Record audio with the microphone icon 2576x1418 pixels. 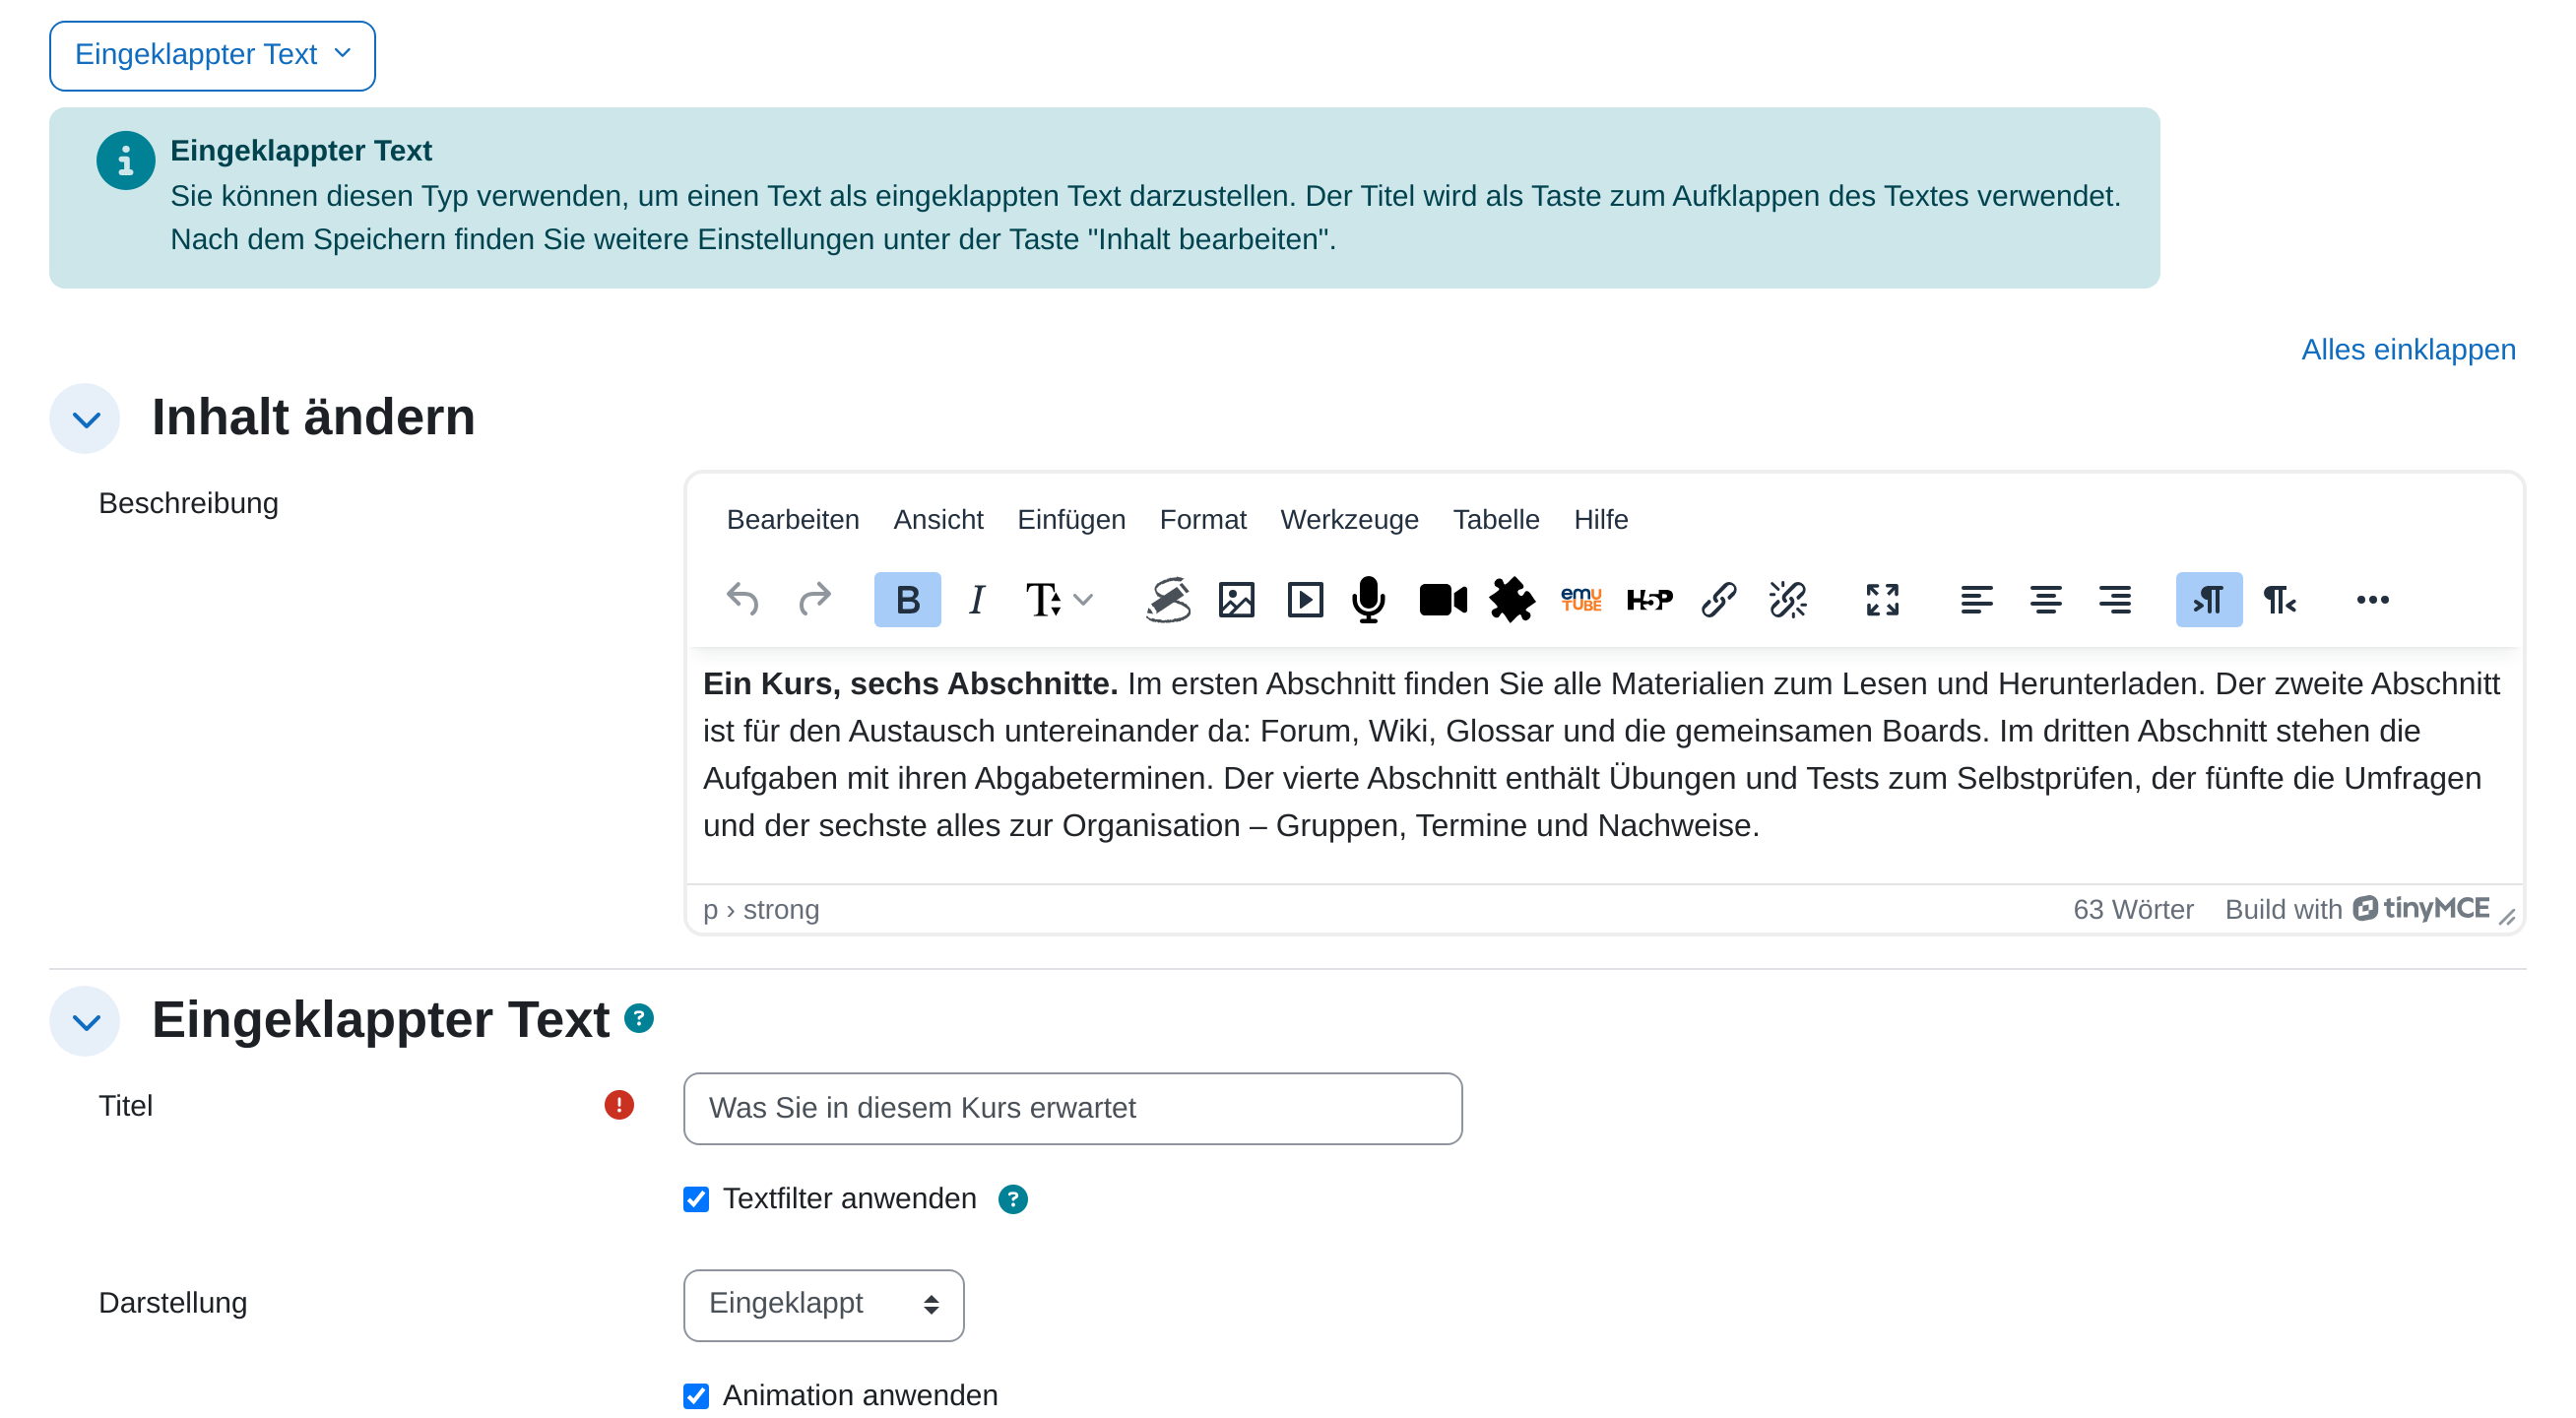point(1368,600)
